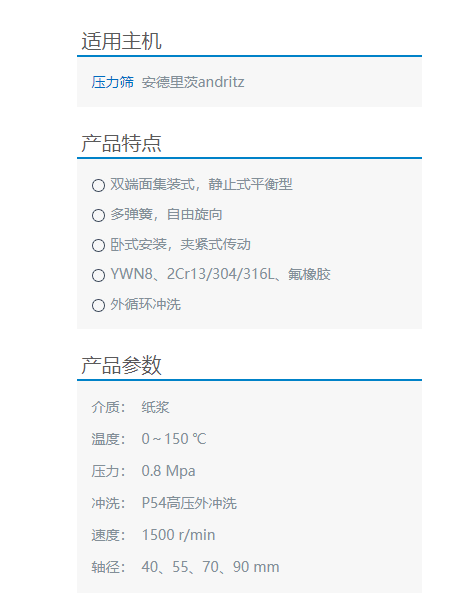Select the 产品参数 section heading
Screen dimensions: 474x614
pyautogui.click(x=121, y=365)
